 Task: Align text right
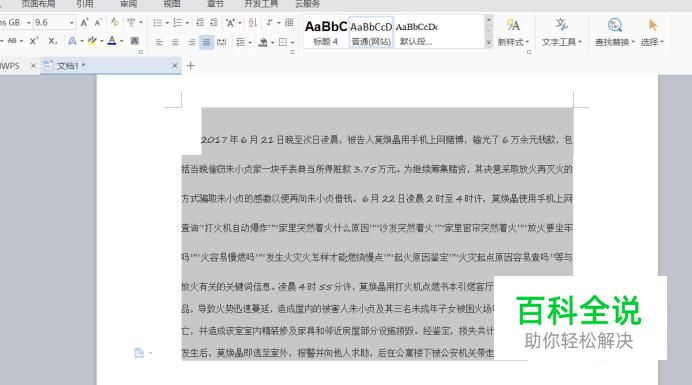pyautogui.click(x=191, y=42)
